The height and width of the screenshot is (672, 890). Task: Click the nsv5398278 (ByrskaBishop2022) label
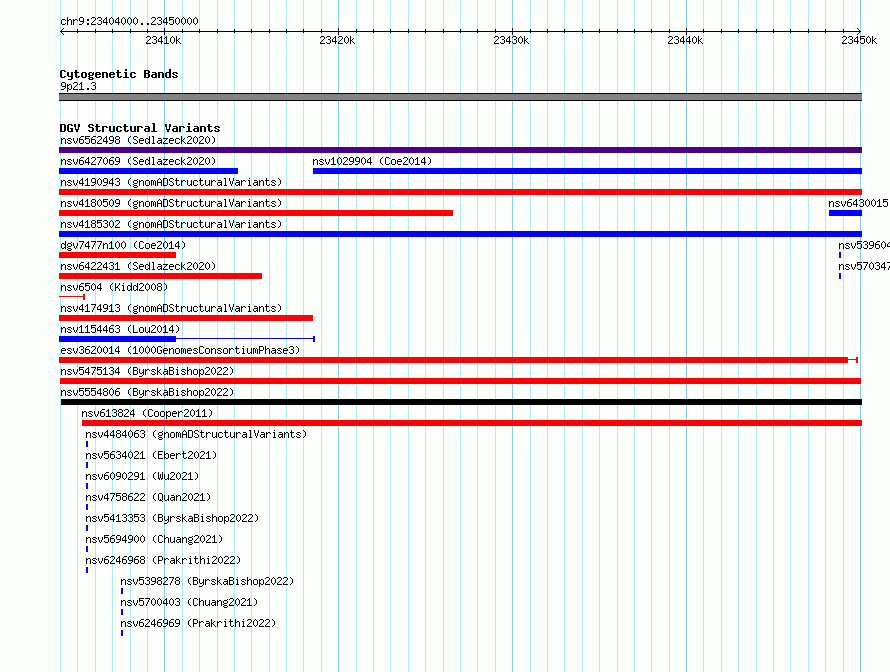click(x=207, y=581)
